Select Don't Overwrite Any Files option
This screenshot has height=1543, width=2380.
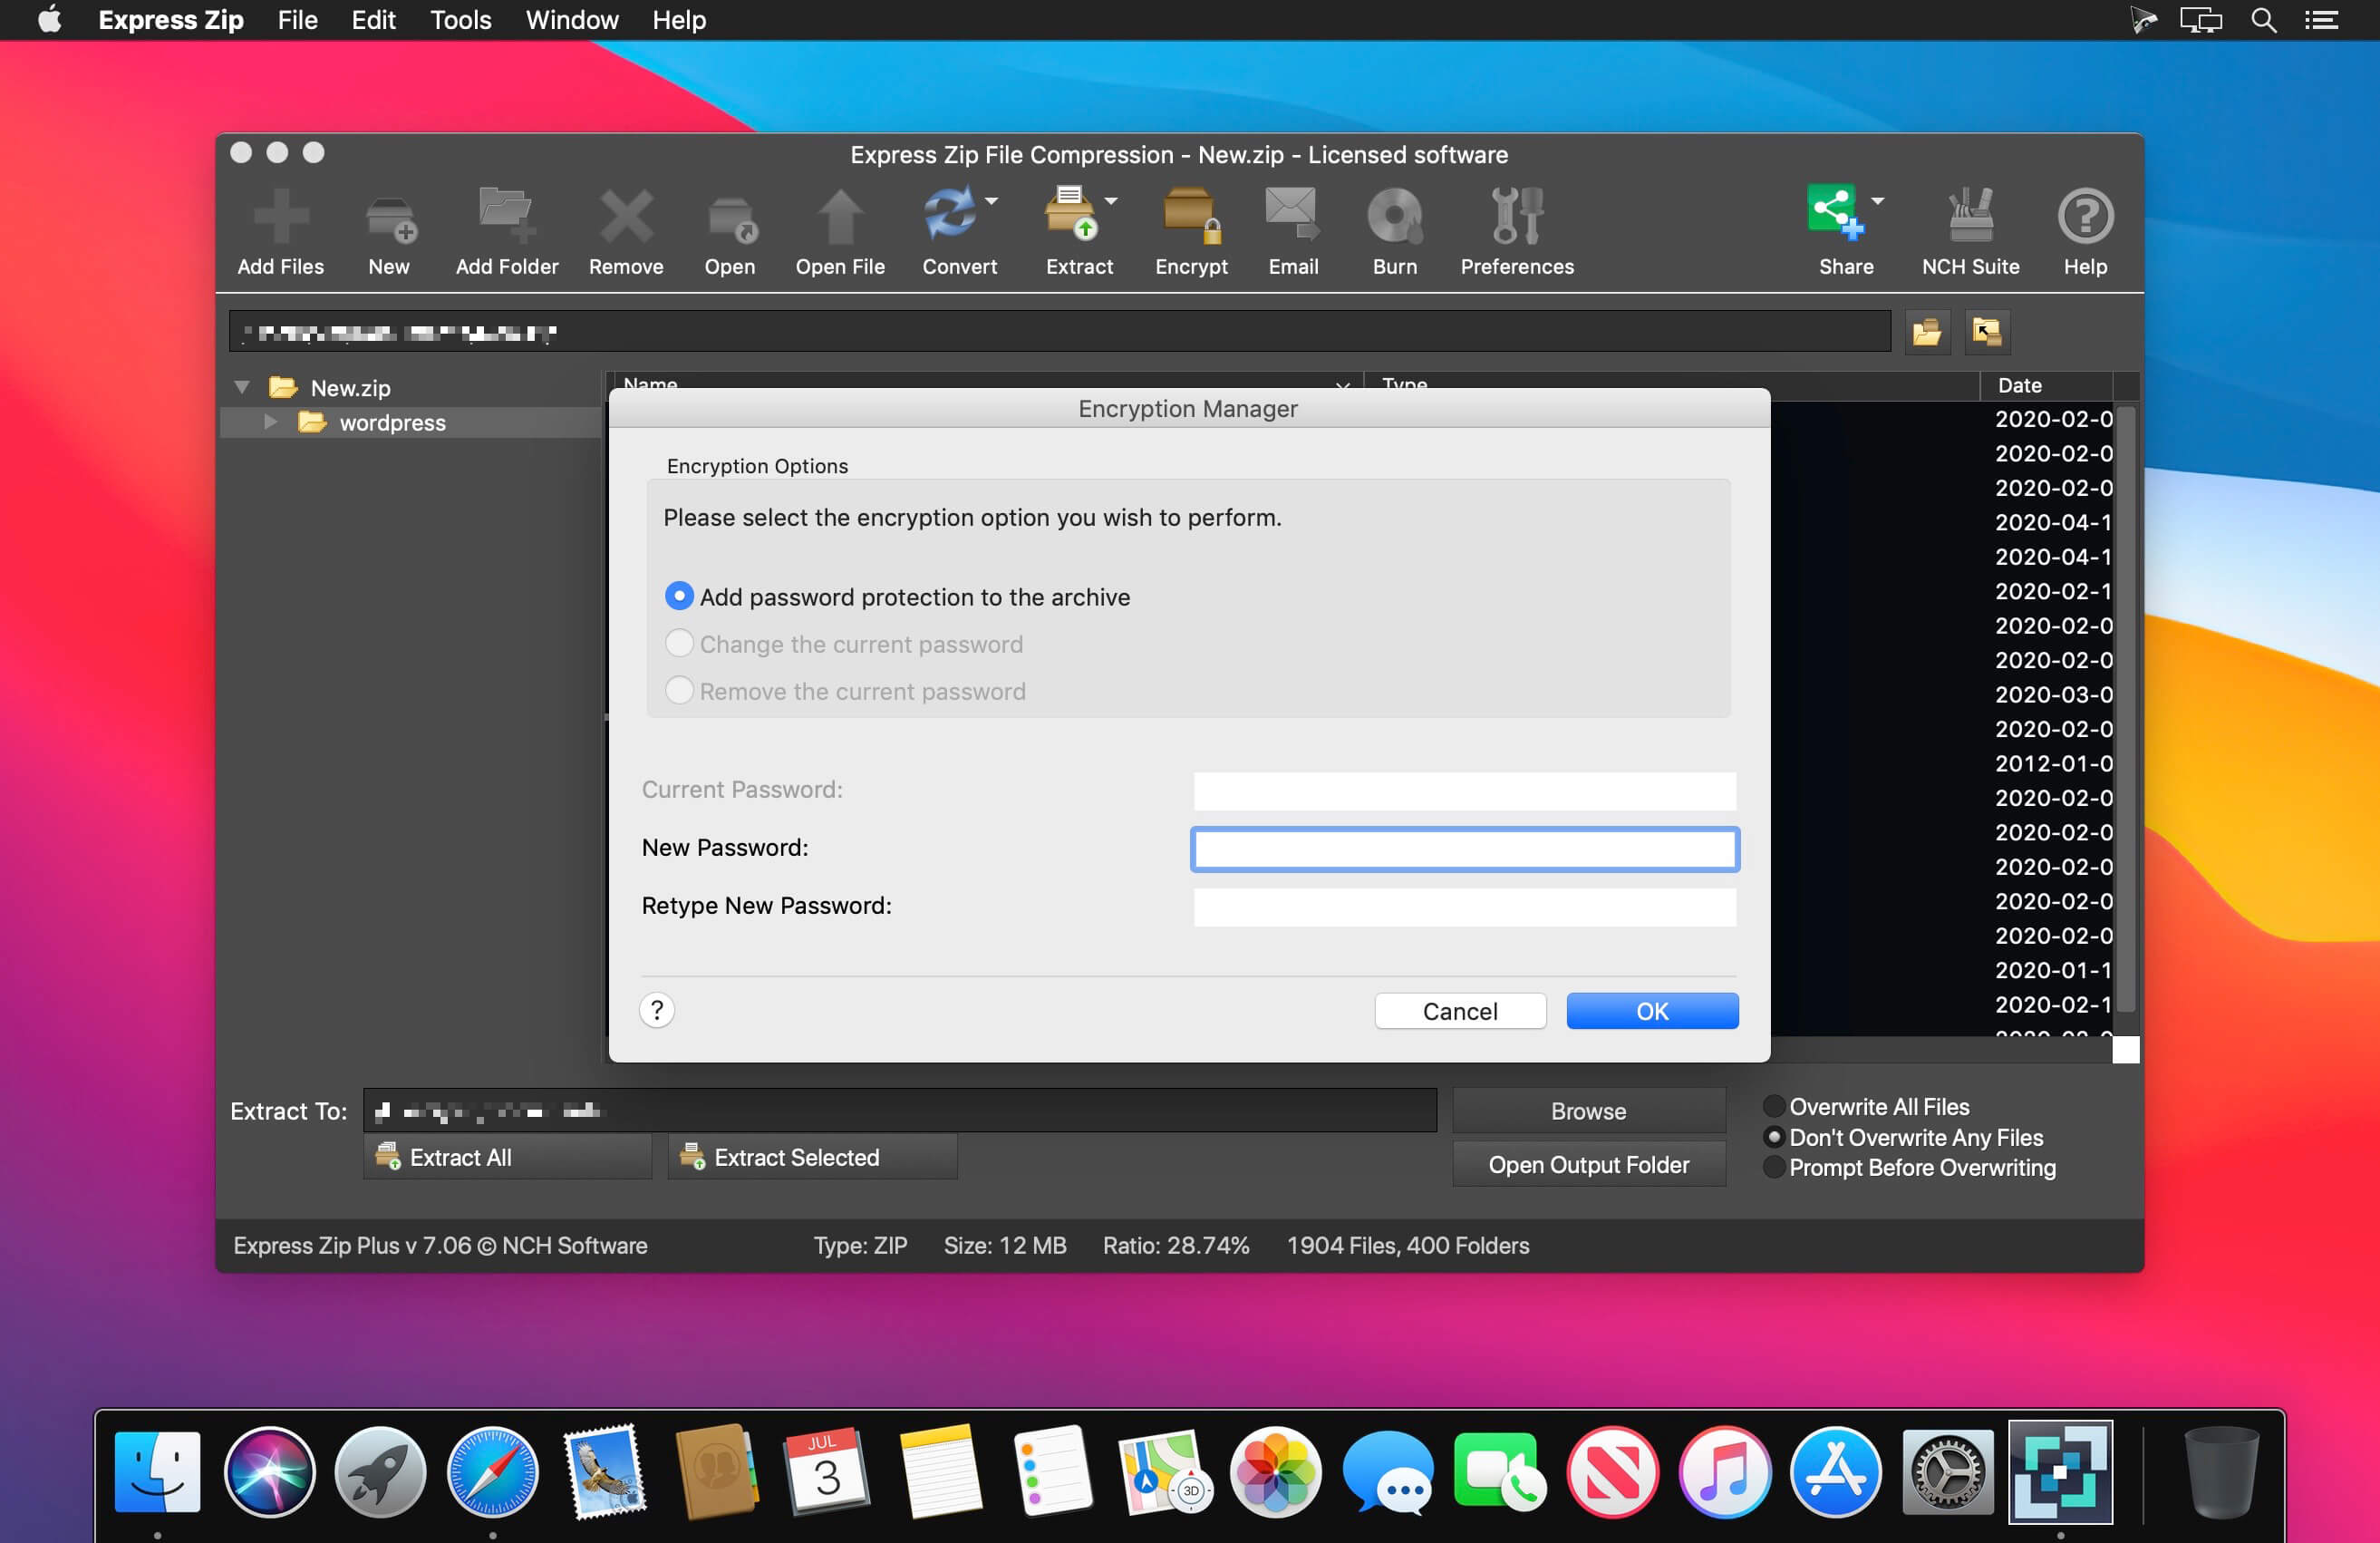(x=1773, y=1137)
